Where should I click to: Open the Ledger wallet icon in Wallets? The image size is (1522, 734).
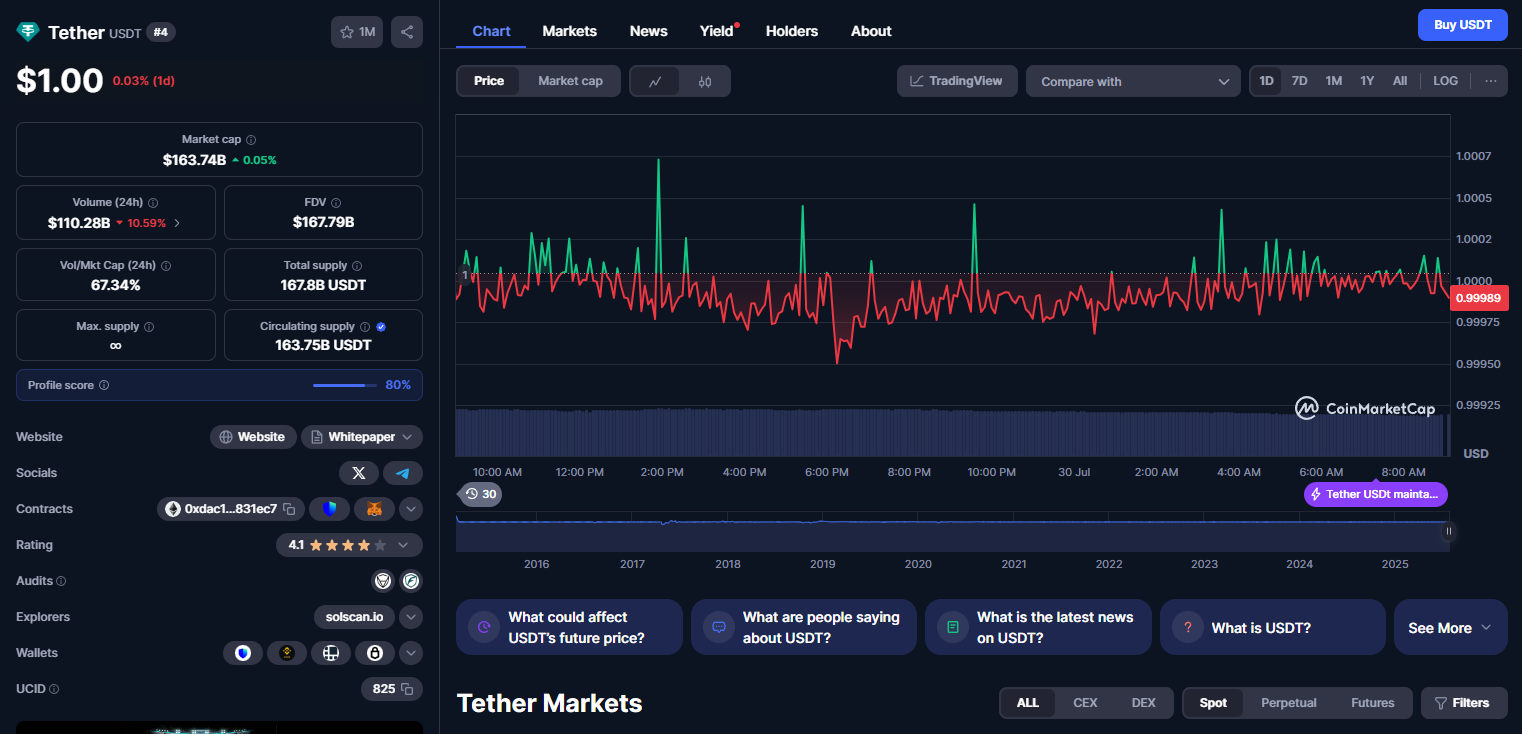[331, 653]
